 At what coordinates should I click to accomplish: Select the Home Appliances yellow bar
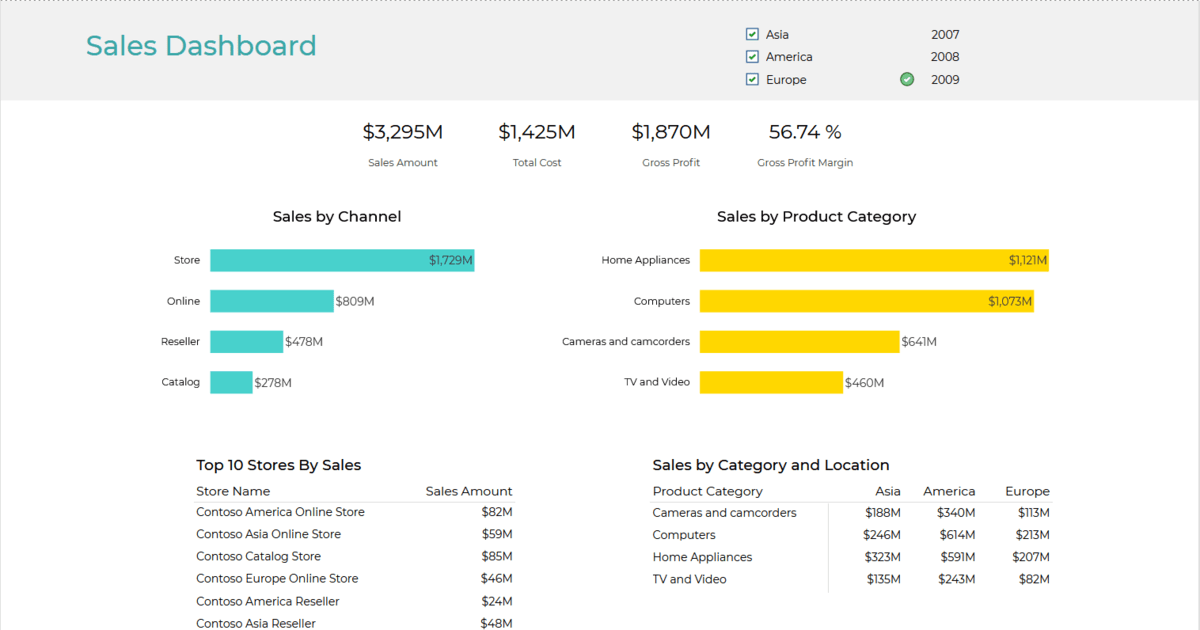click(873, 260)
